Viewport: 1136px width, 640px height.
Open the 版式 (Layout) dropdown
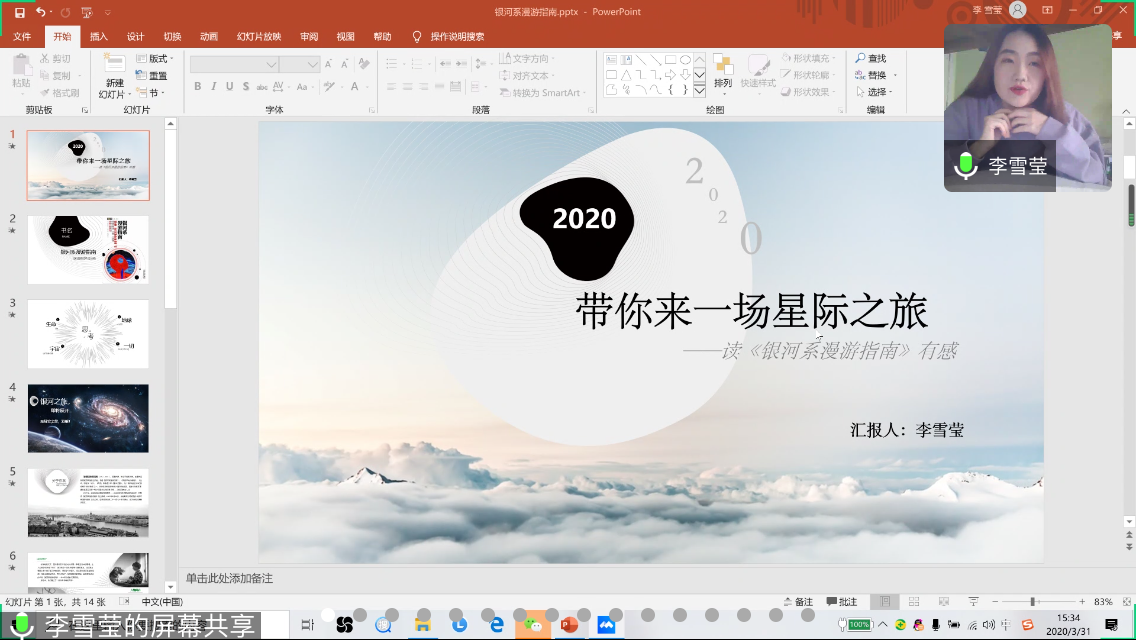pos(156,59)
